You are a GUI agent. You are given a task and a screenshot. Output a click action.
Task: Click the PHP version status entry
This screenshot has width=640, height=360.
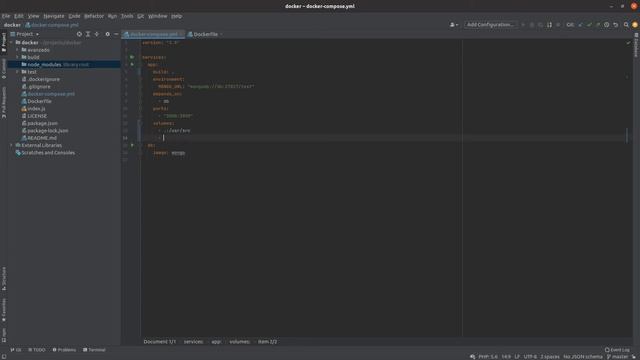click(x=488, y=357)
